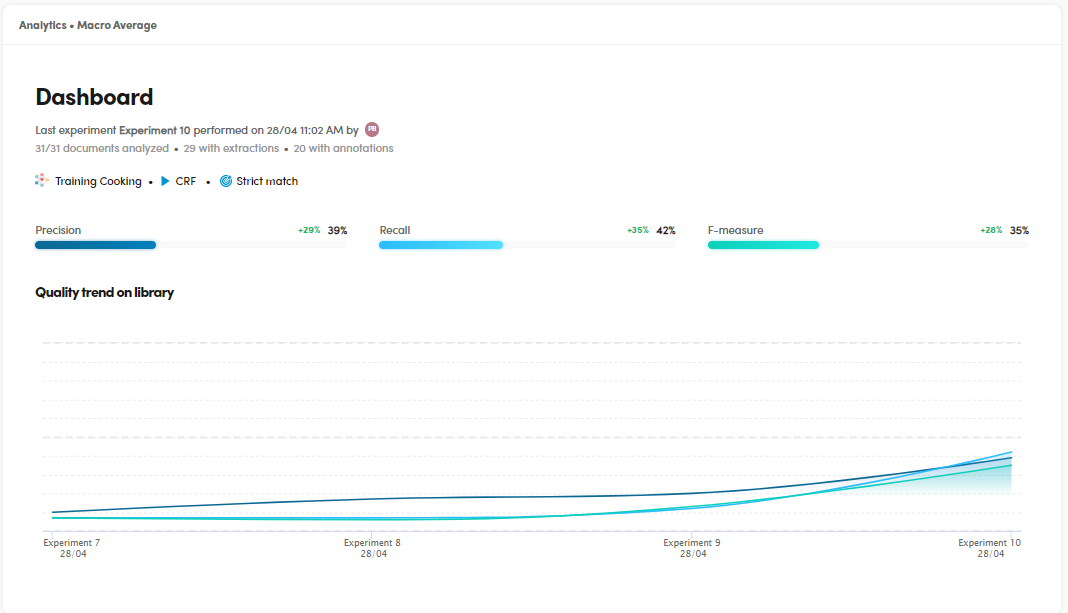Click the F-measure progress bar

click(x=867, y=245)
